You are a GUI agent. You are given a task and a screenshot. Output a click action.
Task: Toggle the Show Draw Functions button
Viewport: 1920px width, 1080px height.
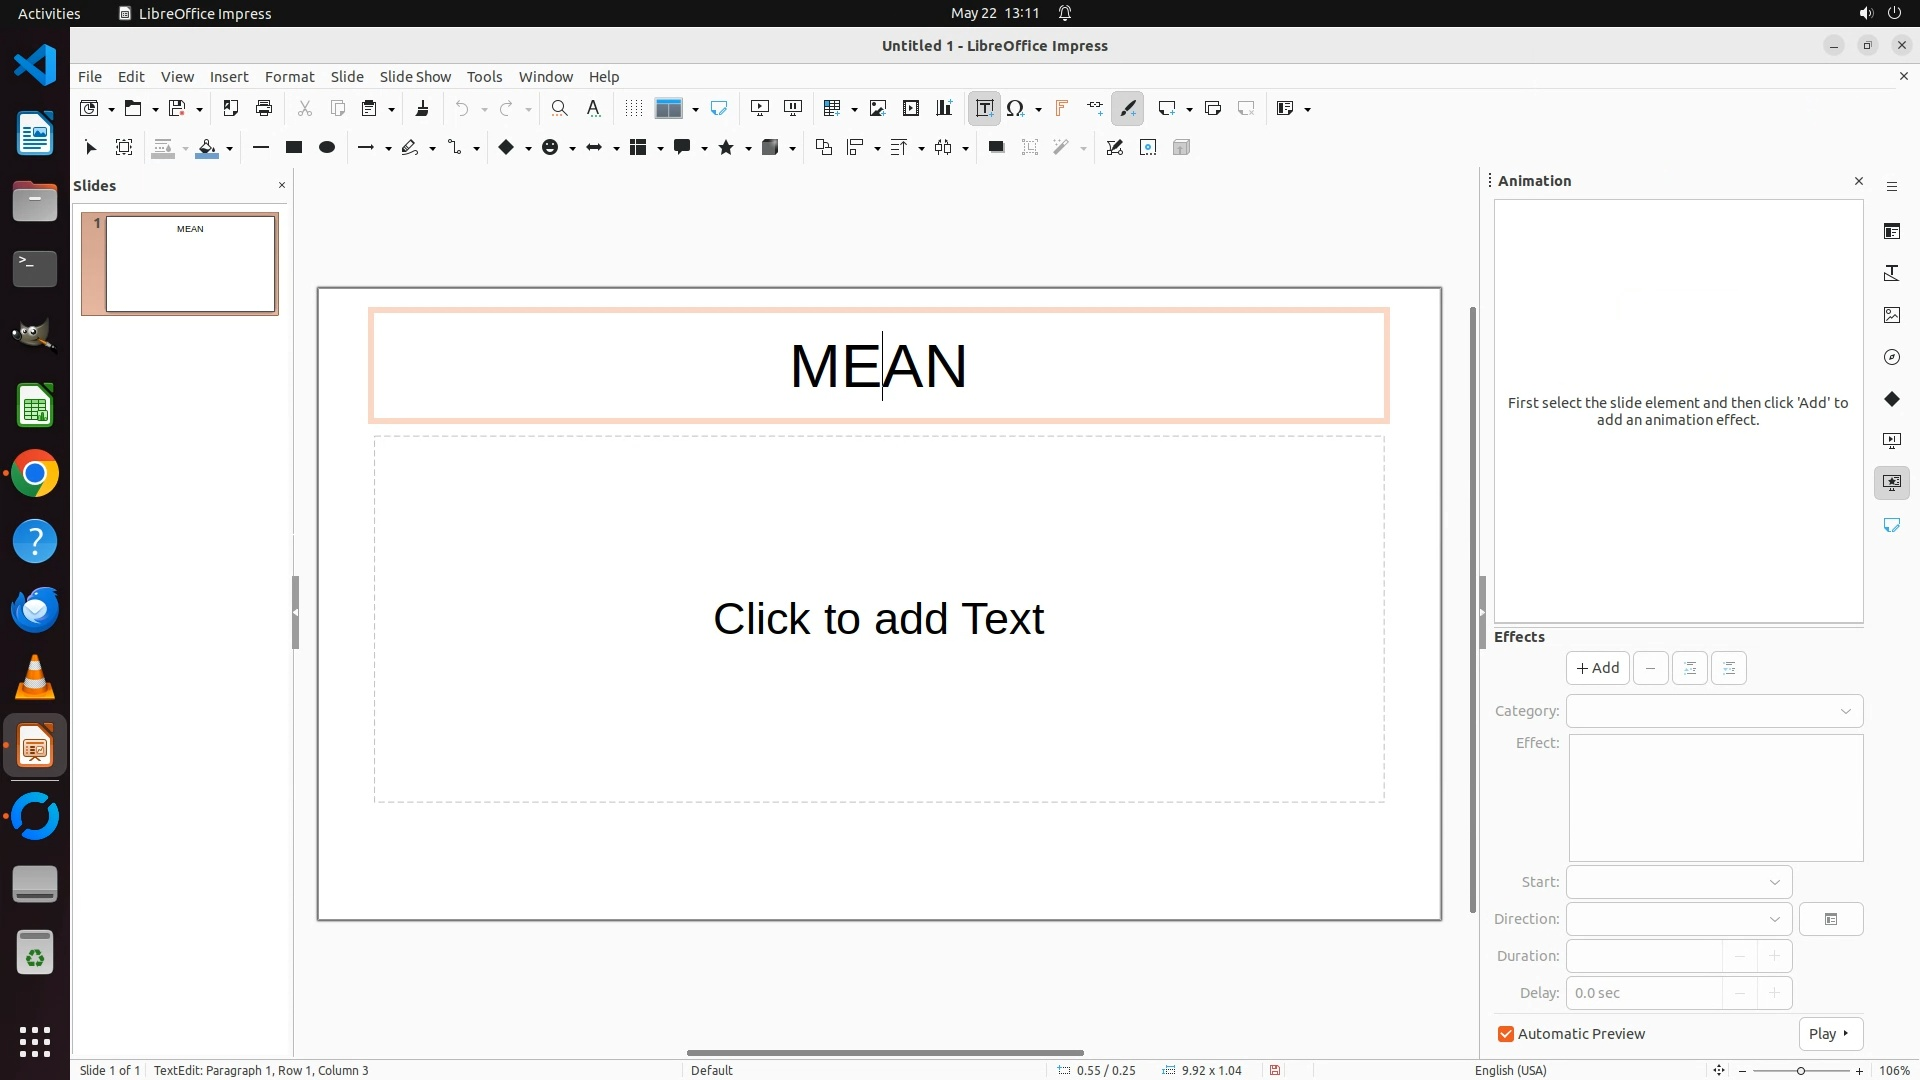coord(1128,108)
